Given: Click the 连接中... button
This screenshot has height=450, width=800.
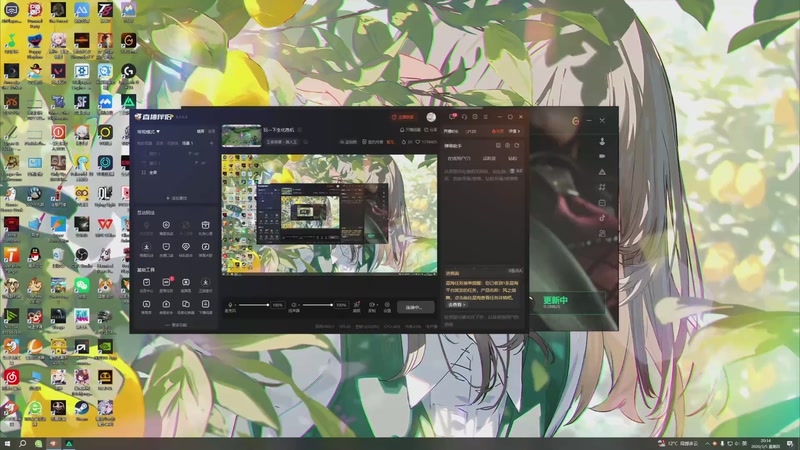Looking at the screenshot, I should click(x=414, y=307).
